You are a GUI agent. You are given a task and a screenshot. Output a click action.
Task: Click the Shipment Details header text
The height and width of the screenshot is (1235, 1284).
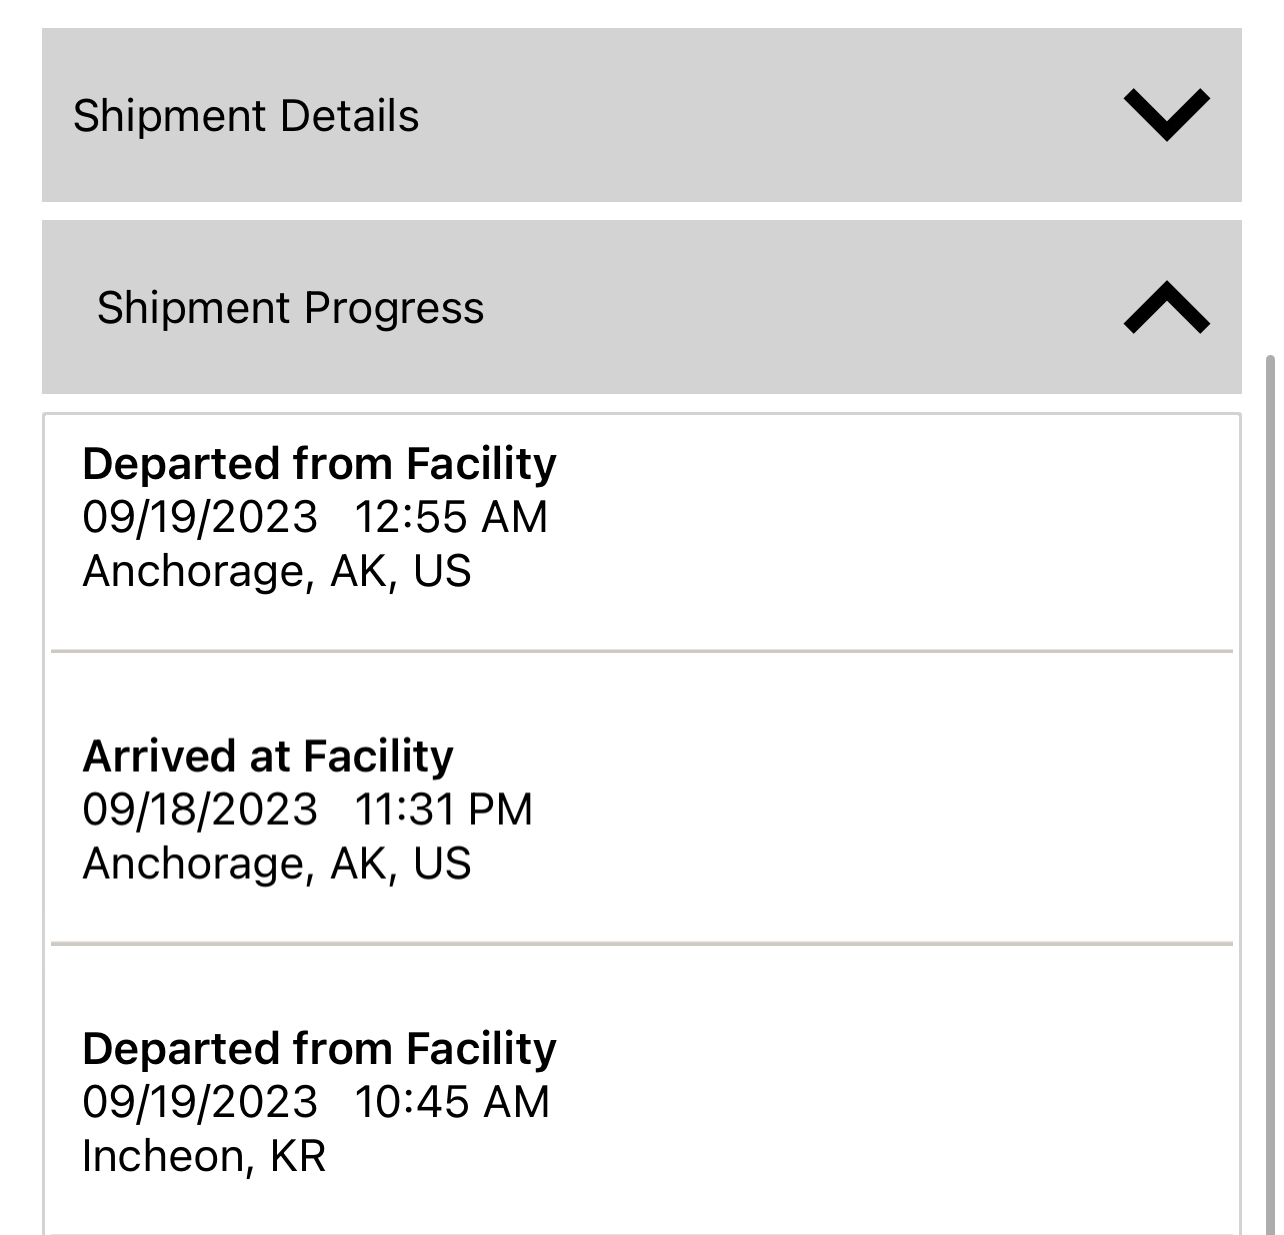pyautogui.click(x=246, y=115)
